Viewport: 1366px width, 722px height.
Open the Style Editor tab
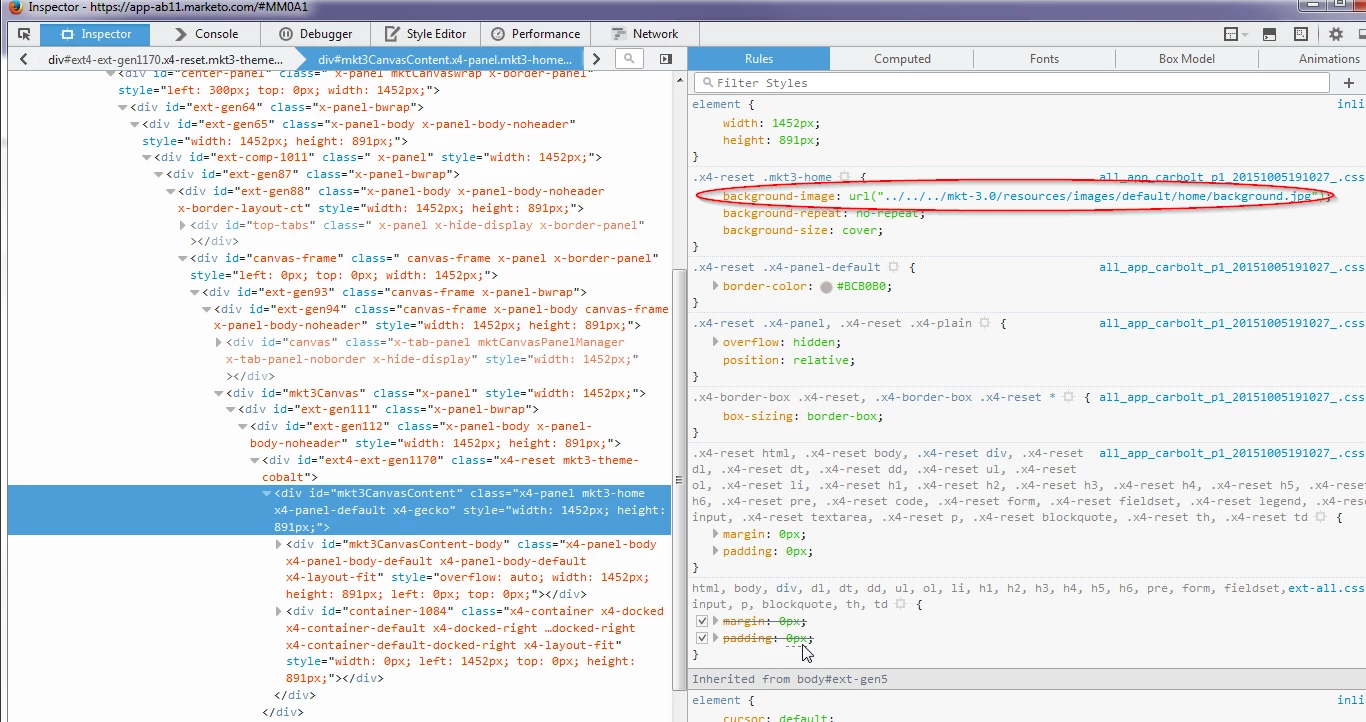tap(425, 34)
